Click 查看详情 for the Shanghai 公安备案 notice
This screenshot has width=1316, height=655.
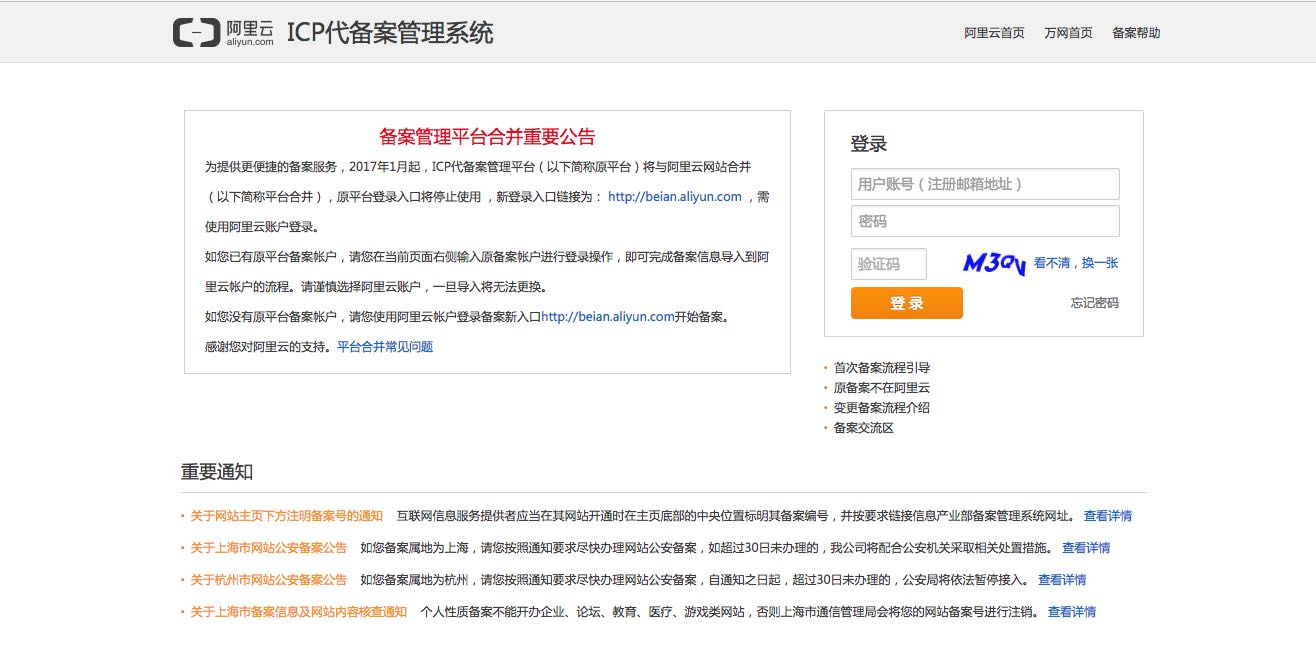point(1086,548)
